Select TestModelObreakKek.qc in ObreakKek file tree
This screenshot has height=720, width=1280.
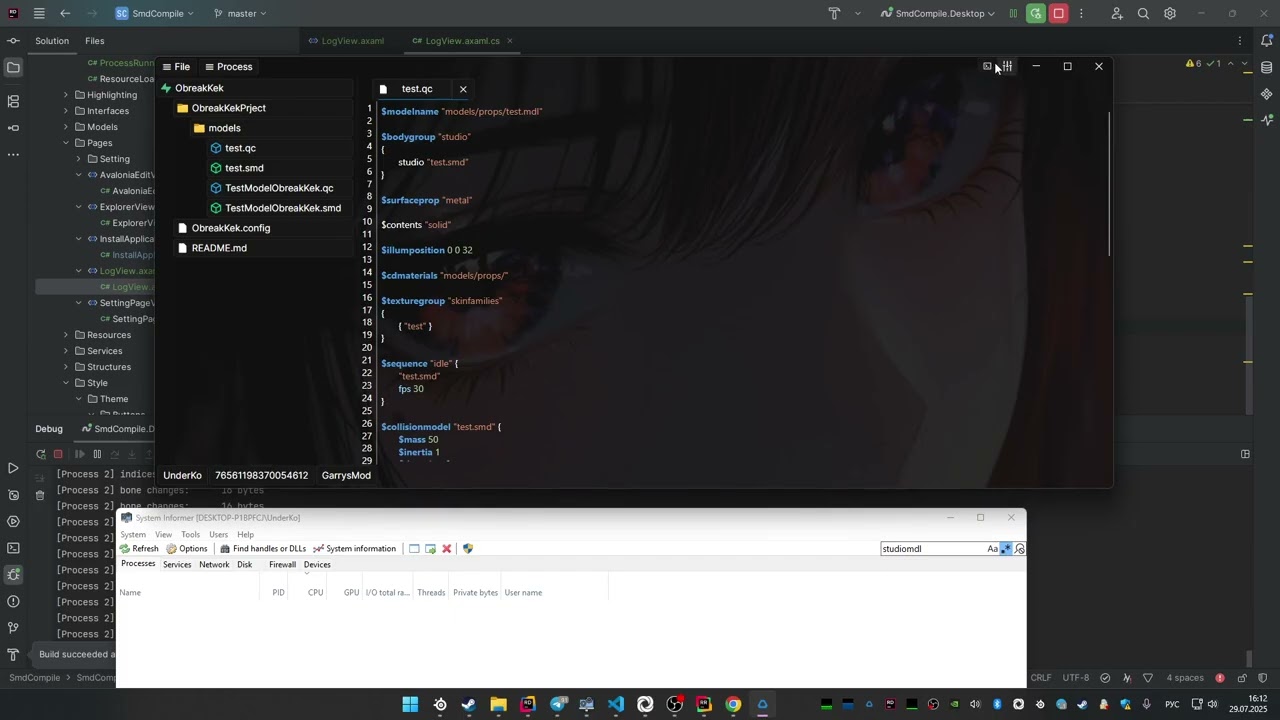click(279, 188)
